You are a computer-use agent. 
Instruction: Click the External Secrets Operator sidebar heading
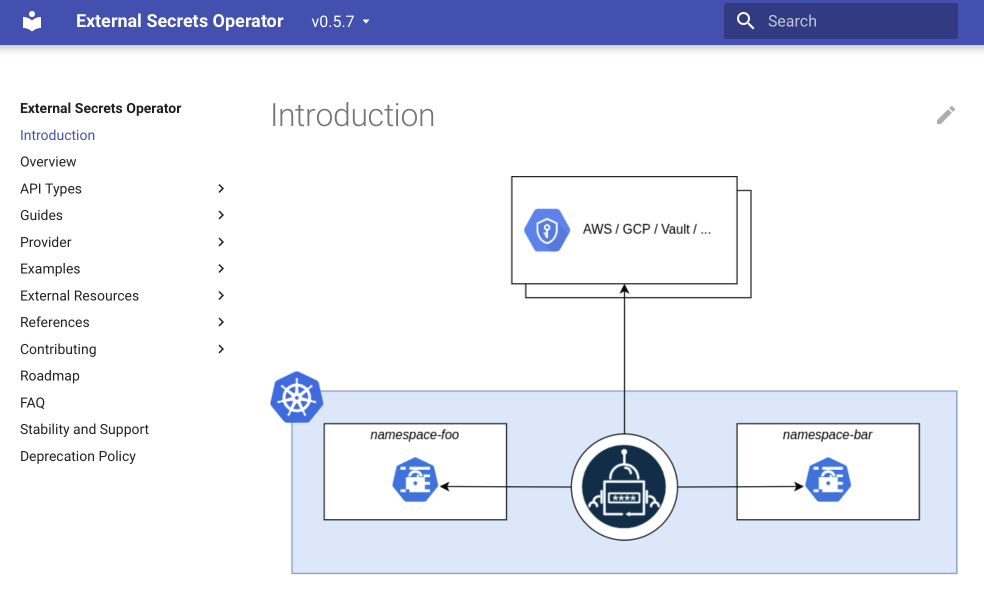click(100, 109)
